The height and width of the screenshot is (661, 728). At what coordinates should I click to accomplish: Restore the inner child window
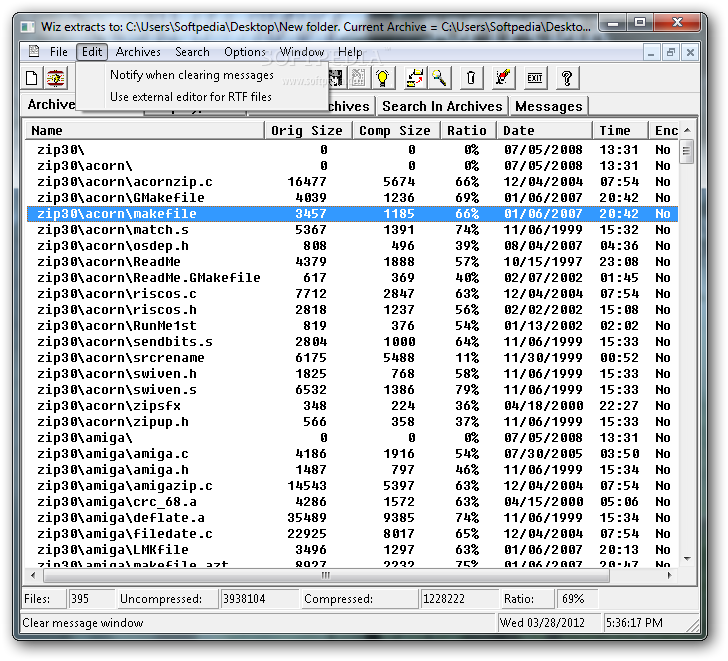pos(670,52)
